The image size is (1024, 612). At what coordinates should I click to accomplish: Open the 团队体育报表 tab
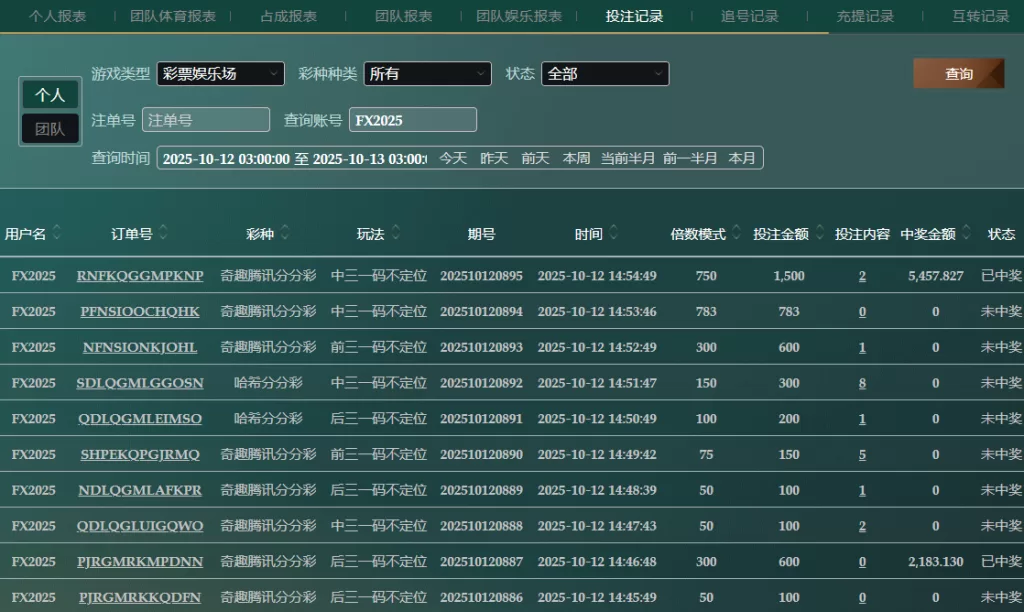[173, 16]
